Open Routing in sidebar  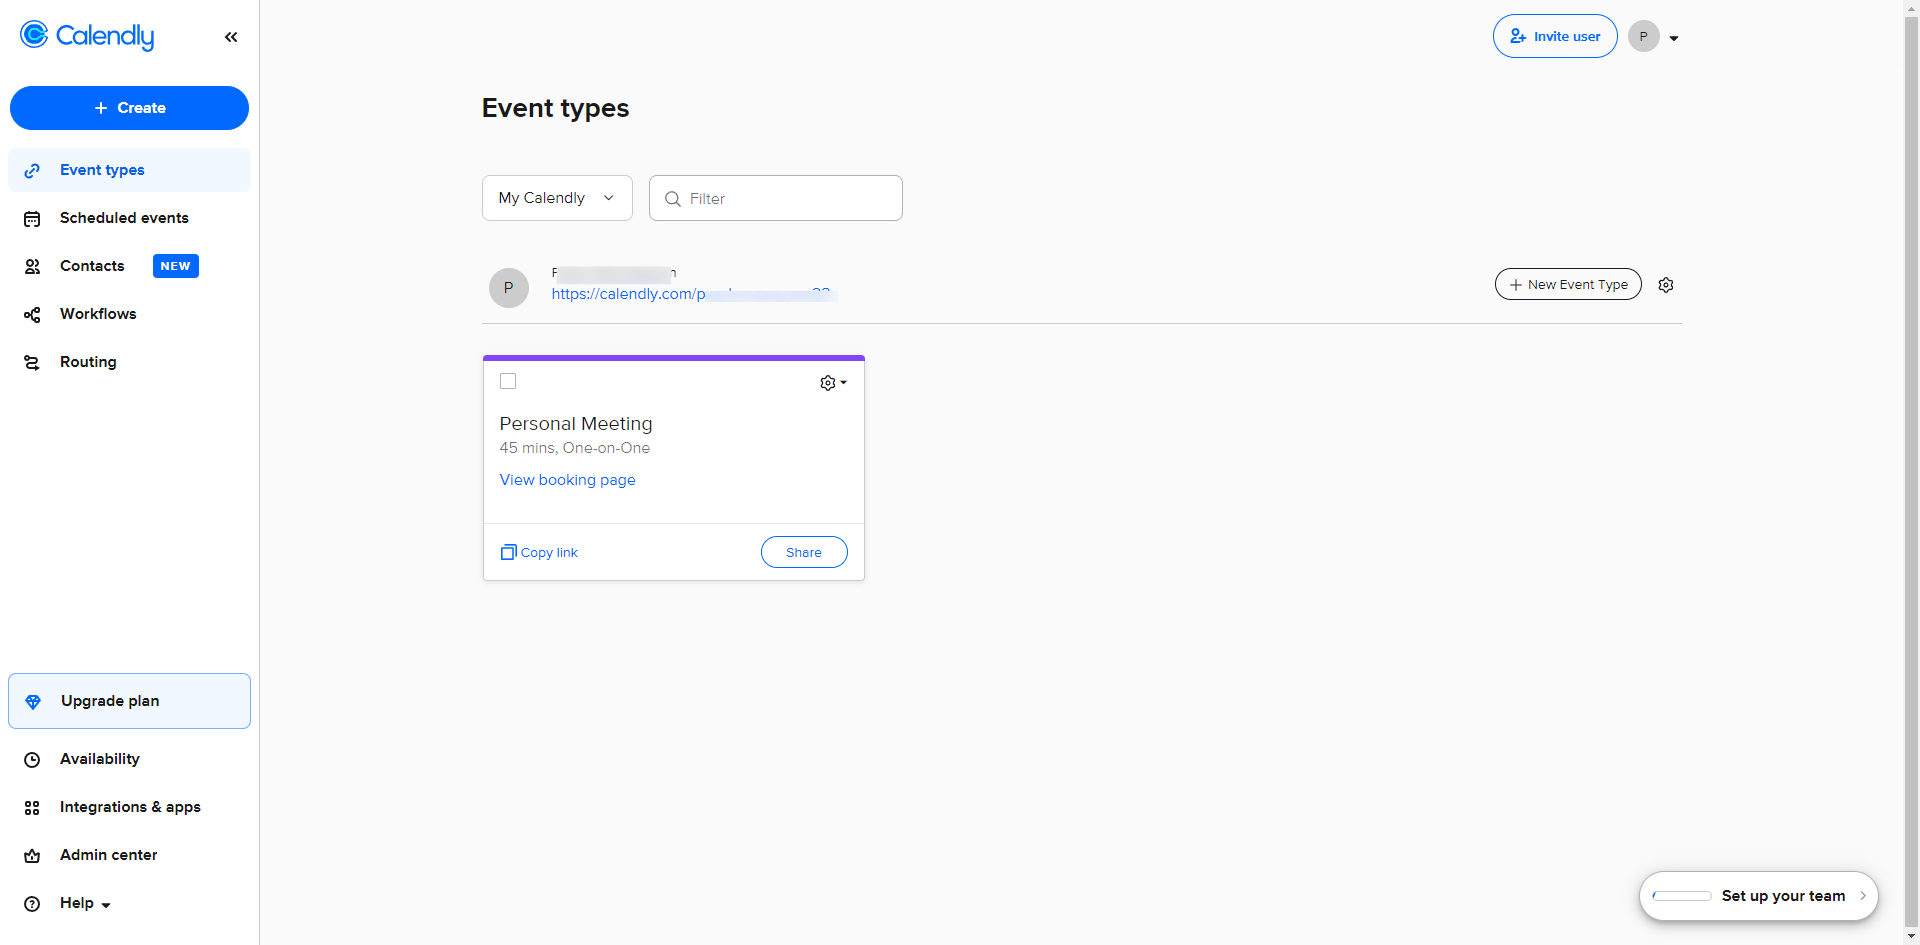pyautogui.click(x=129, y=362)
